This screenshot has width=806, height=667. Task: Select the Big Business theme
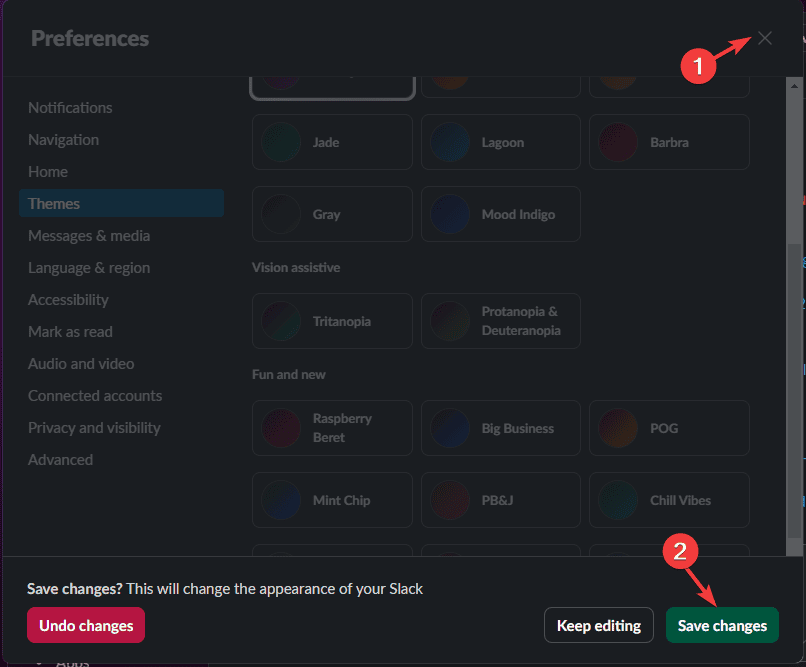(x=500, y=428)
